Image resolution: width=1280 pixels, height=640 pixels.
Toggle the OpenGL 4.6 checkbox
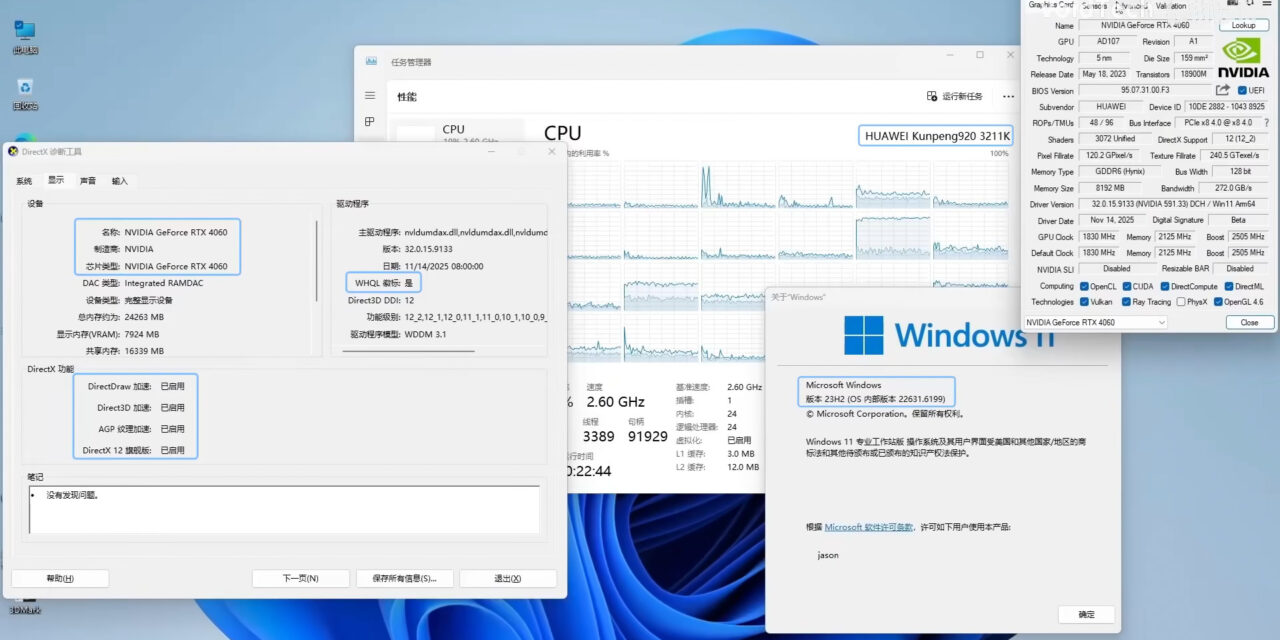(1219, 301)
